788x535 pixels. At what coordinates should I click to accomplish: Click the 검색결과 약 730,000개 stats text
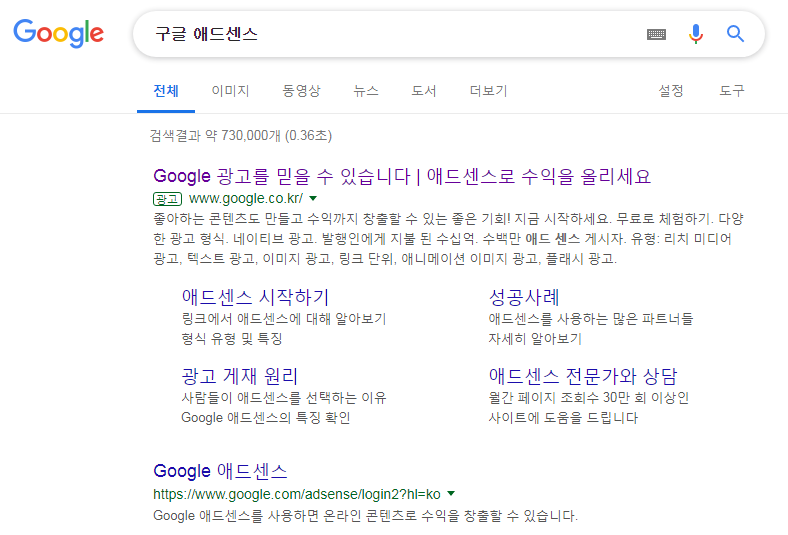241,136
